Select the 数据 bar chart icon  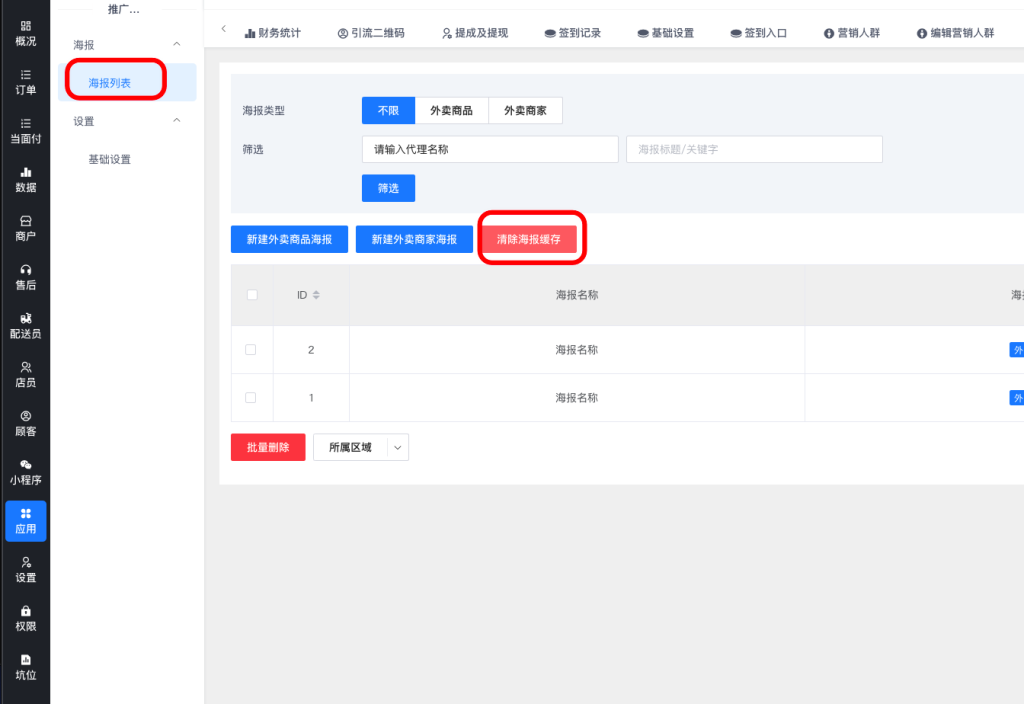(25, 173)
